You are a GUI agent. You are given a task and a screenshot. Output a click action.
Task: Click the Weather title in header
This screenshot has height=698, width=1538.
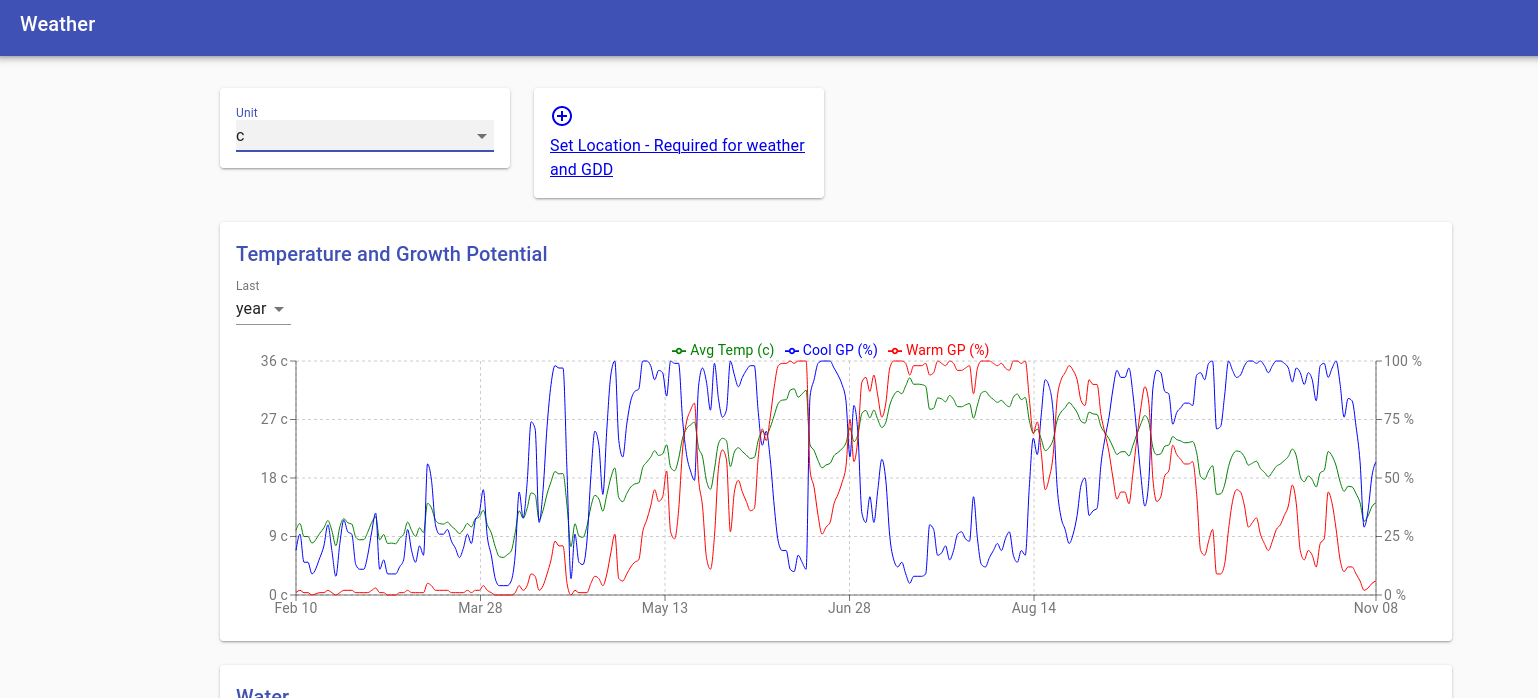[58, 24]
